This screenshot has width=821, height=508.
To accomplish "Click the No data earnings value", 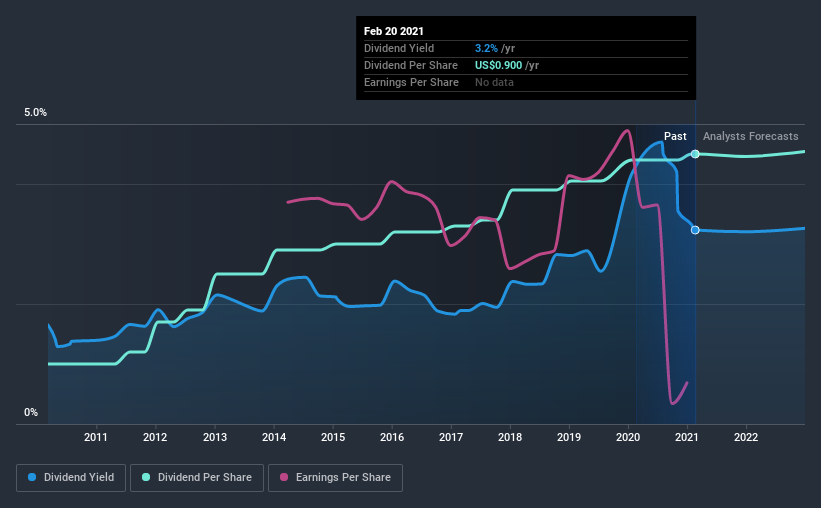I will (x=494, y=82).
